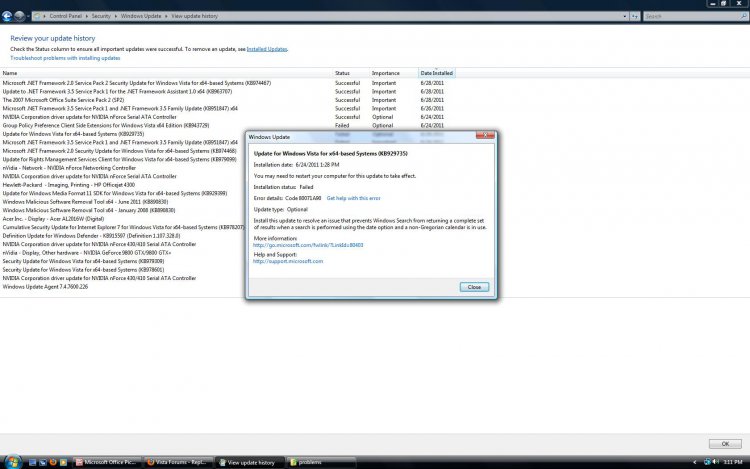Select .NET Framework 2.0 Security Update KB974468 row
This screenshot has height=469, width=750.
point(120,151)
